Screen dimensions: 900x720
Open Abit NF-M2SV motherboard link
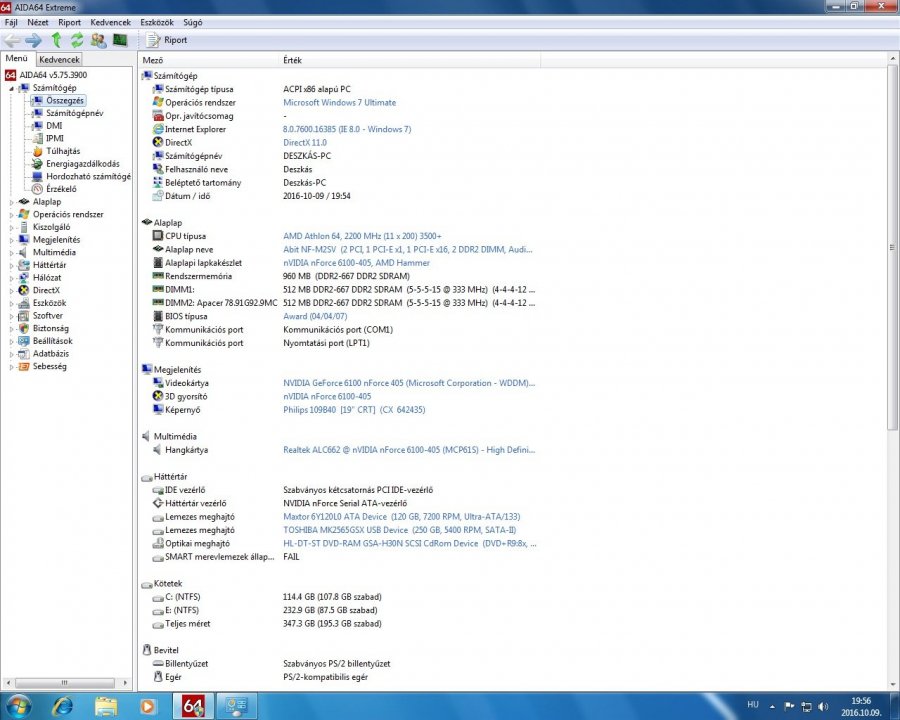coord(408,249)
